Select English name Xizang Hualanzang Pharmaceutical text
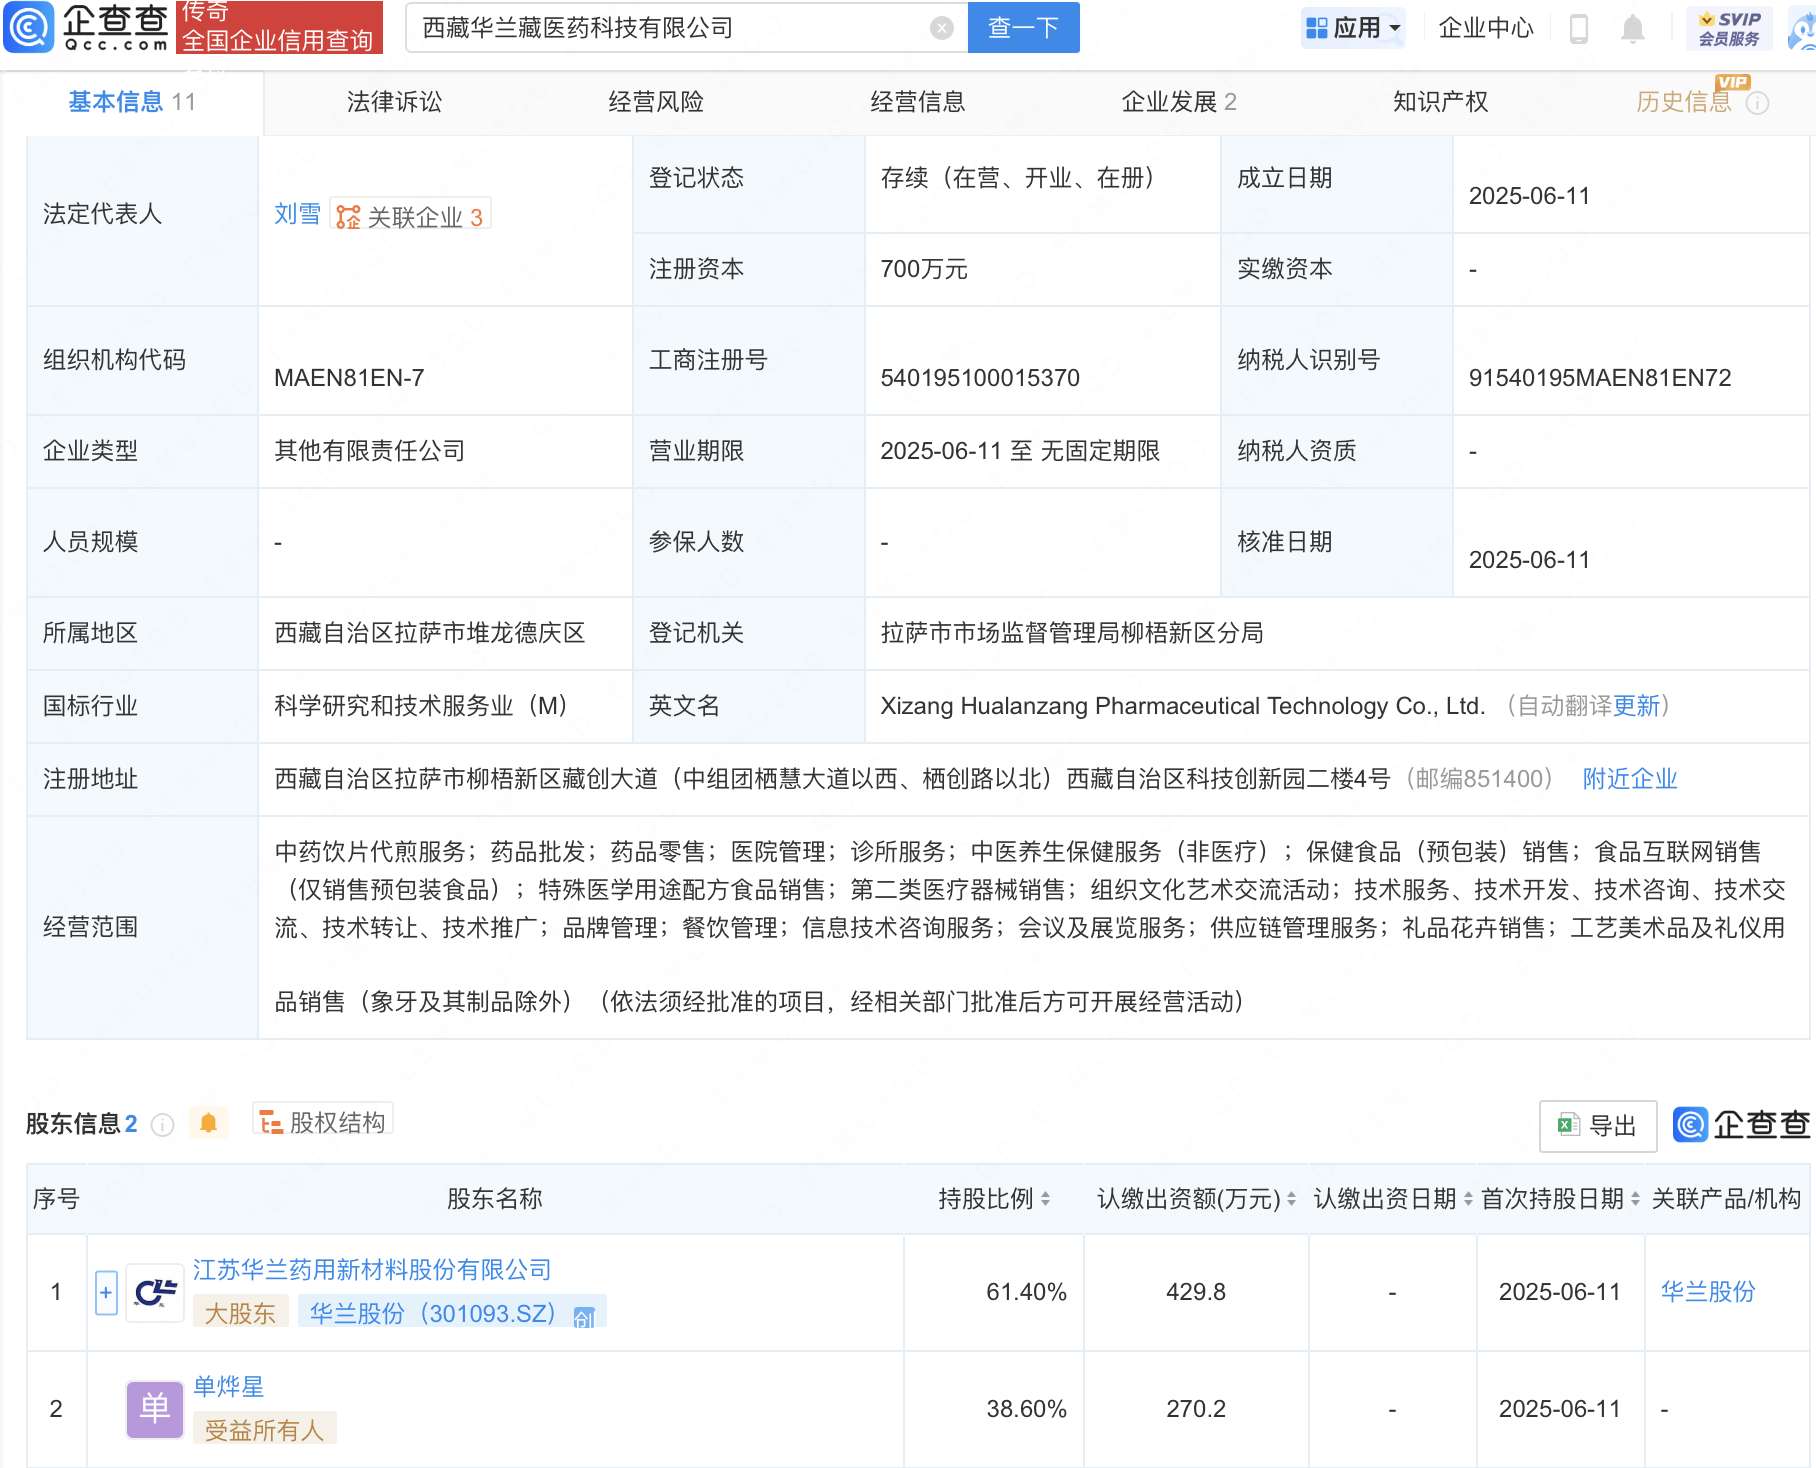 (x=1183, y=706)
